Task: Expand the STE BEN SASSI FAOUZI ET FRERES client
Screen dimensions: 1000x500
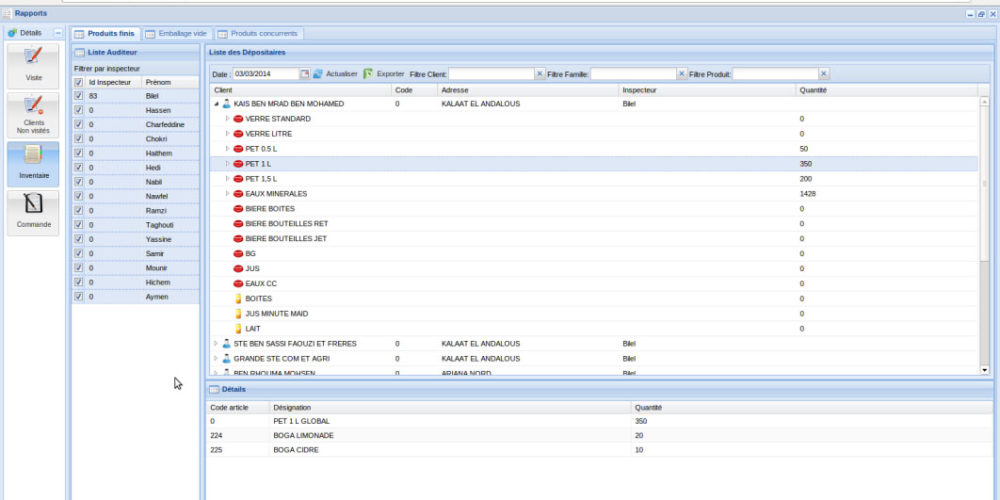Action: [215, 343]
